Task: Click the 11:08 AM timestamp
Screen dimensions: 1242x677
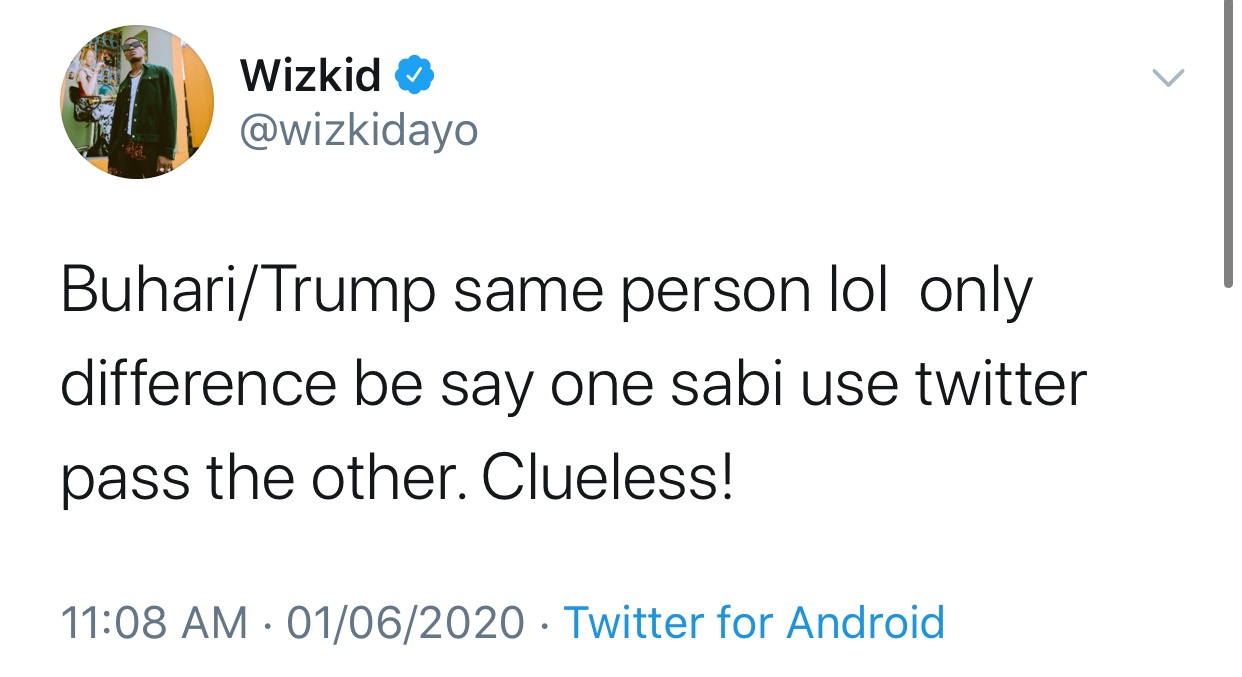Action: click(154, 622)
